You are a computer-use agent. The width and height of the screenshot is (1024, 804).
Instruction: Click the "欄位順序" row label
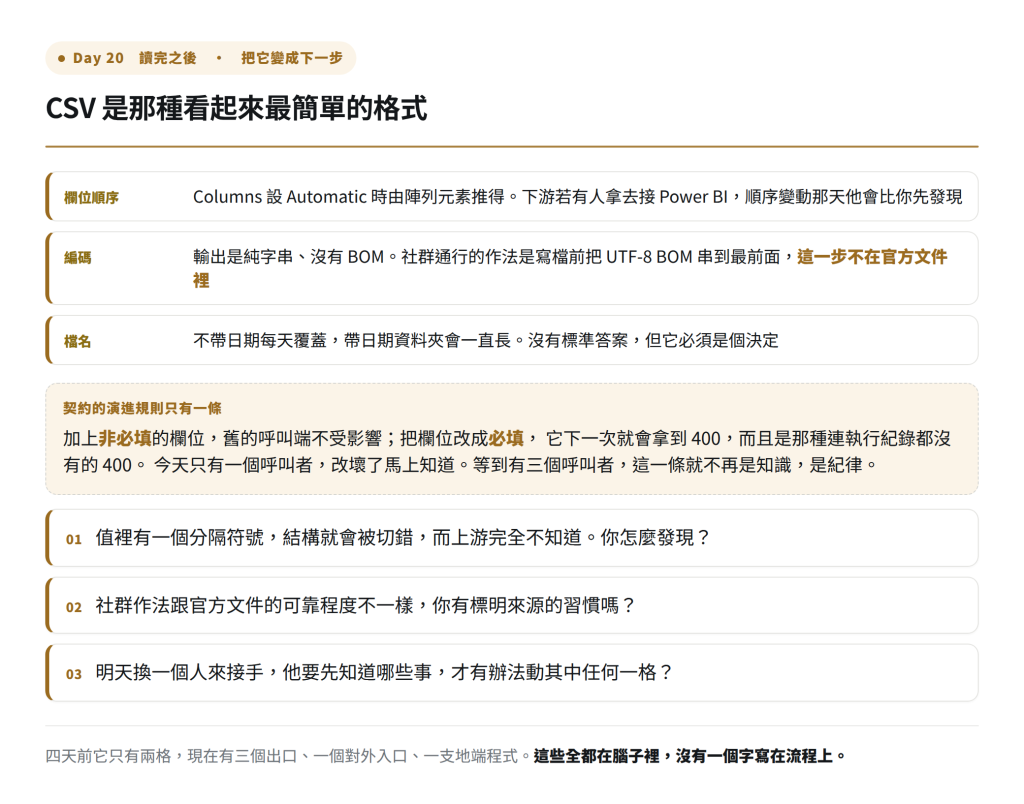pyautogui.click(x=91, y=197)
